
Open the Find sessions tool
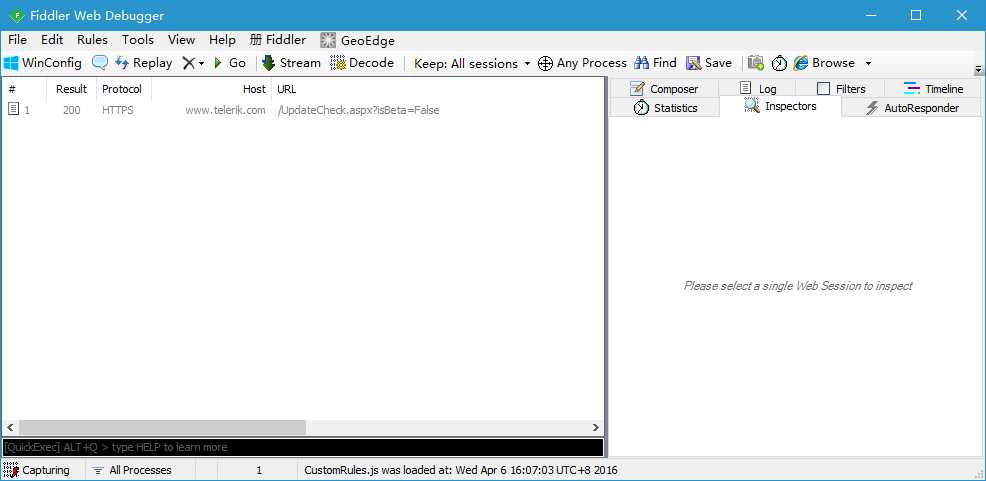(x=655, y=63)
